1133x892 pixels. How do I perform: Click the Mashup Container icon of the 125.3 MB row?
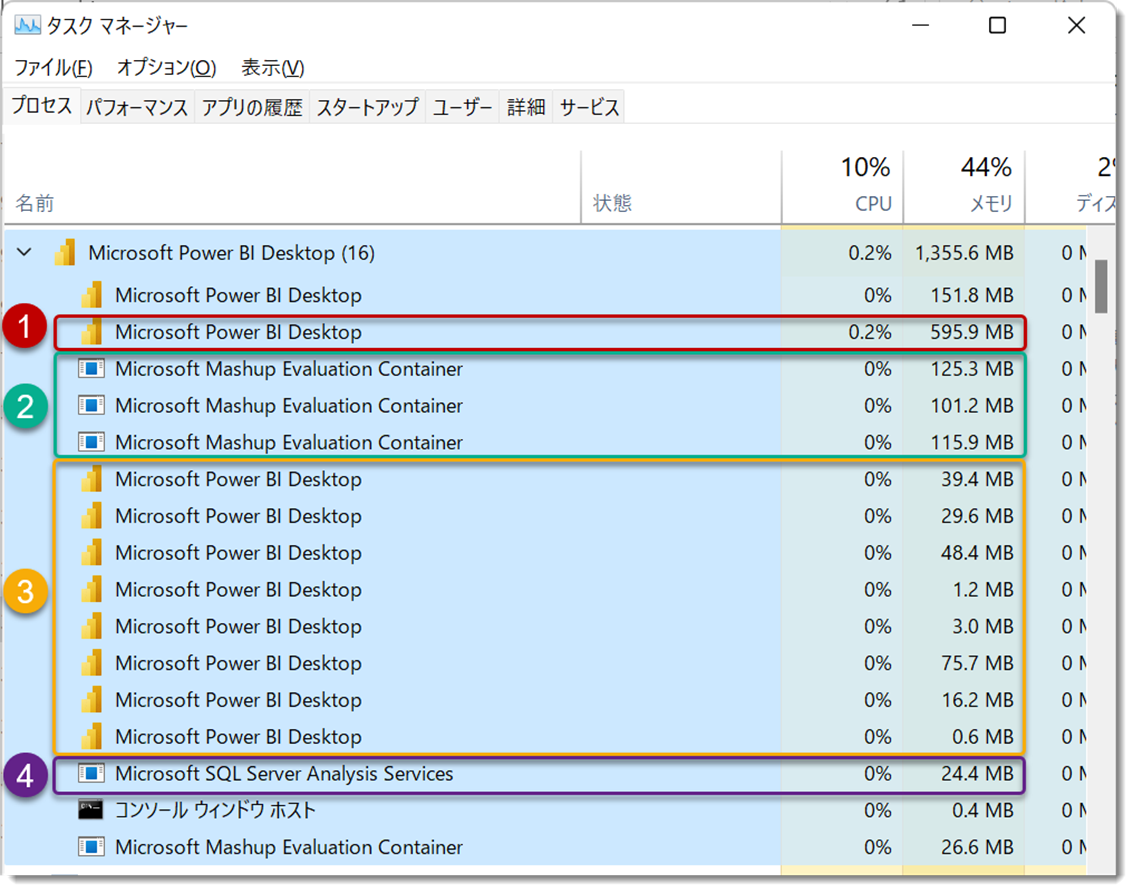click(x=92, y=369)
